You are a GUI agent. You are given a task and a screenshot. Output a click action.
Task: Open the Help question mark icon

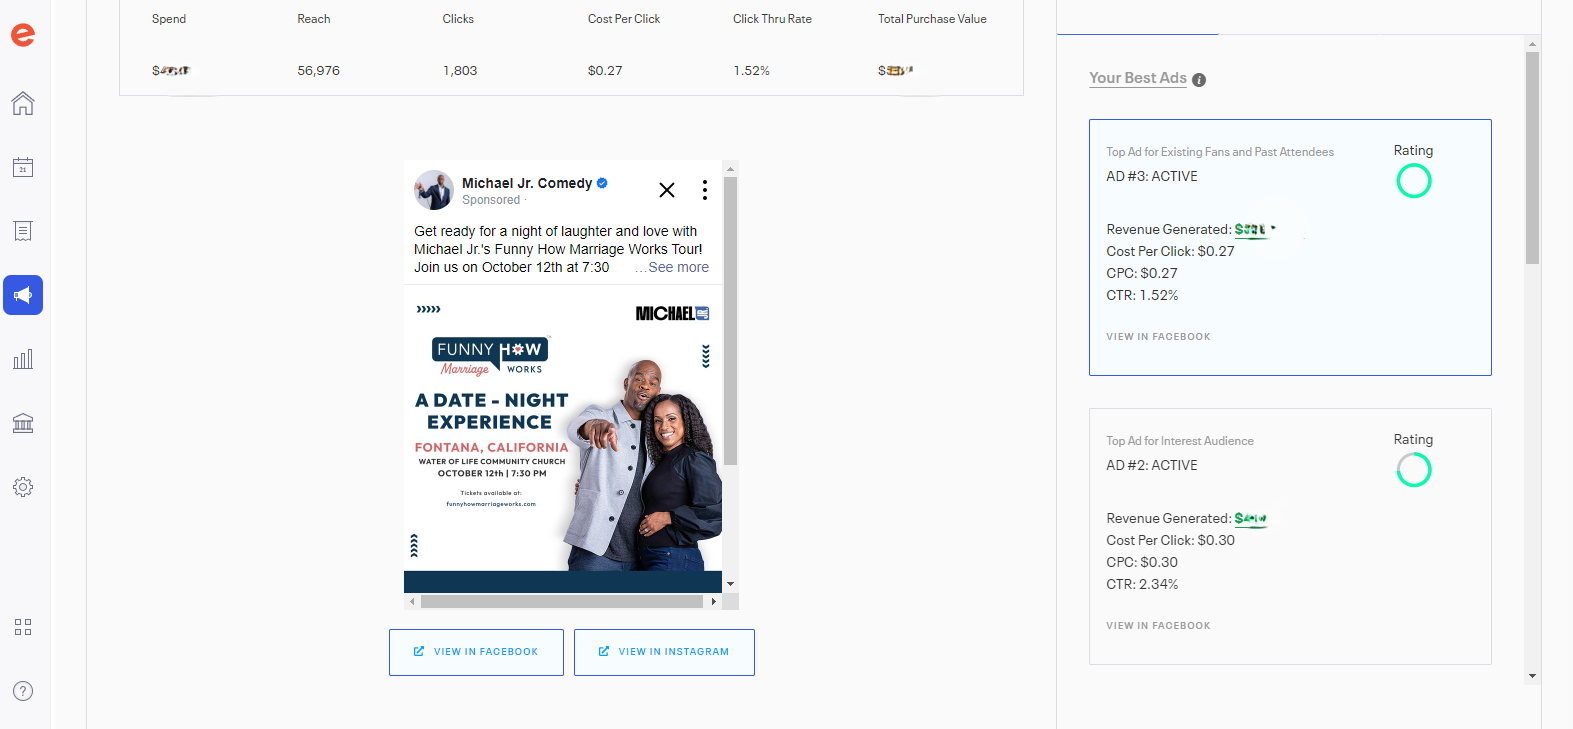point(23,691)
